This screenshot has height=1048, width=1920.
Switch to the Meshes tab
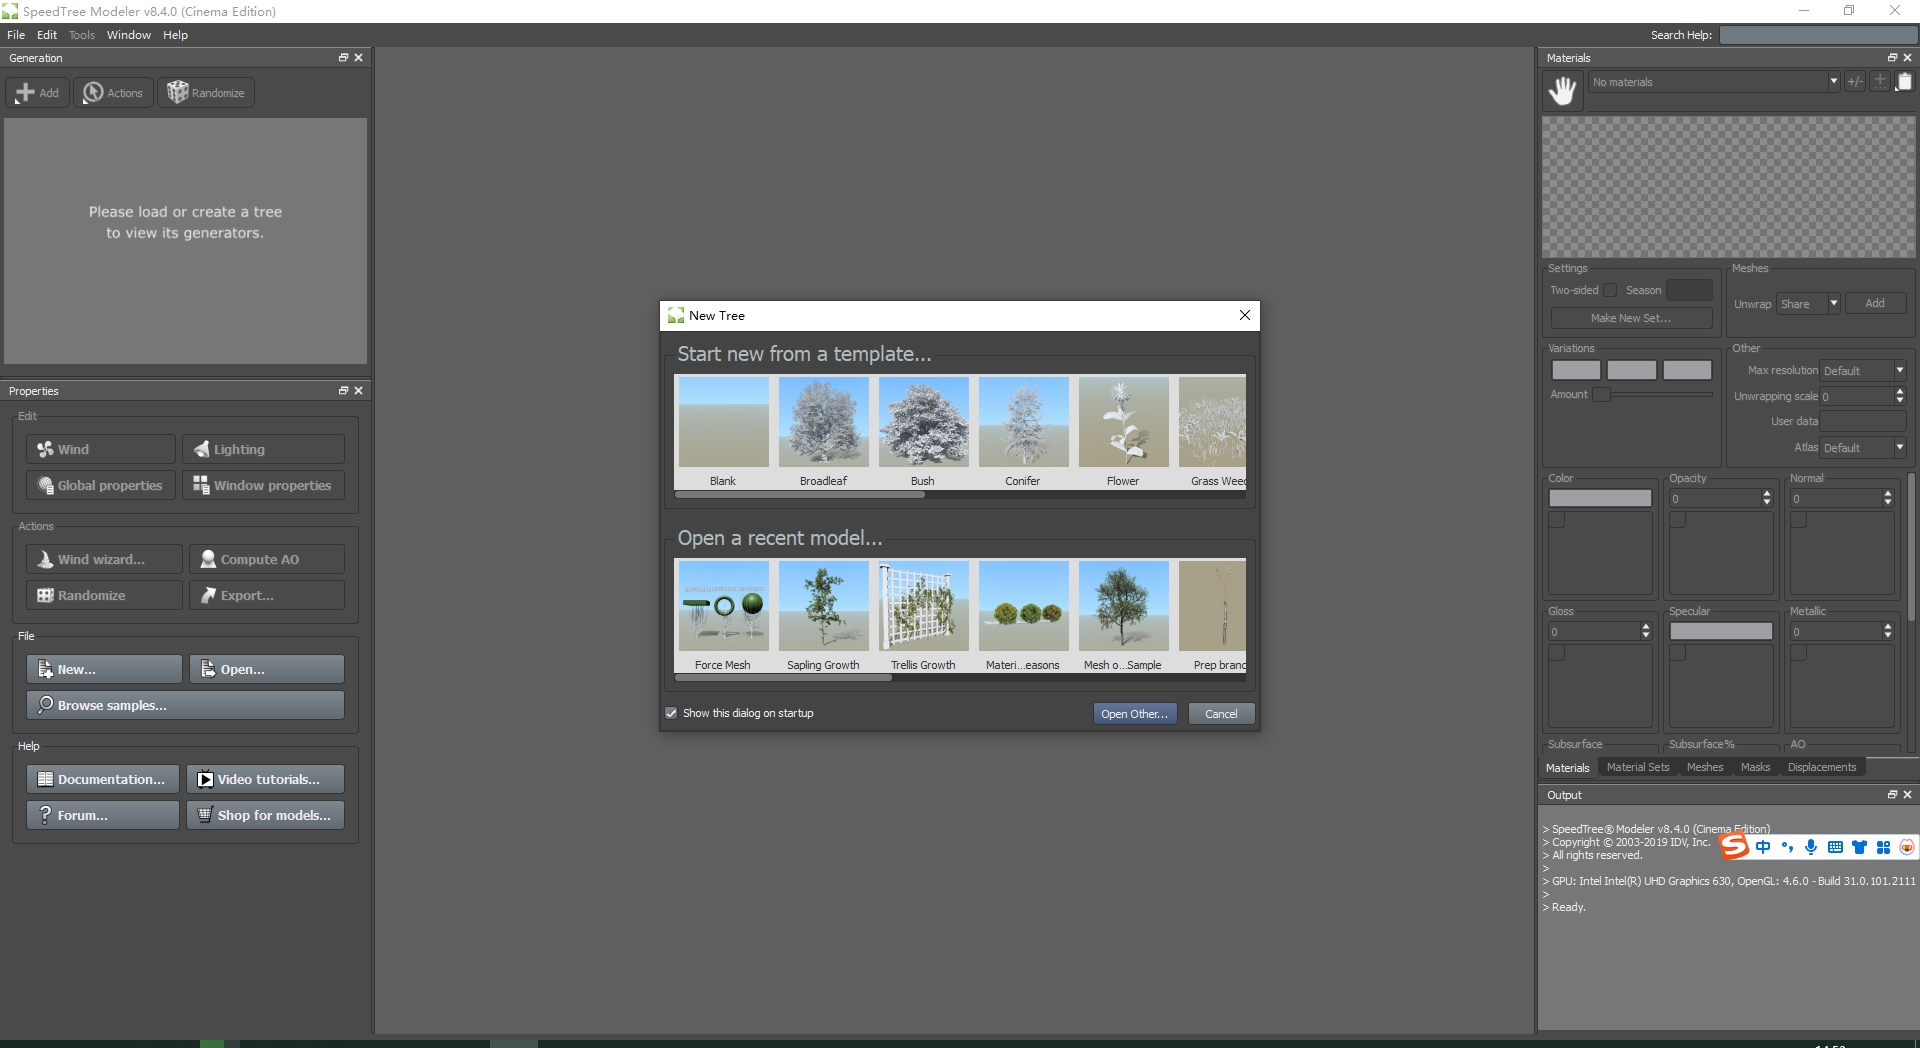click(x=1705, y=768)
